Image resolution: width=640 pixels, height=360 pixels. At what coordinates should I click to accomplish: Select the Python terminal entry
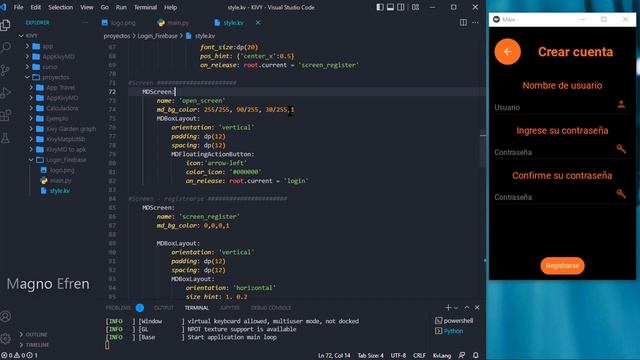click(x=449, y=331)
